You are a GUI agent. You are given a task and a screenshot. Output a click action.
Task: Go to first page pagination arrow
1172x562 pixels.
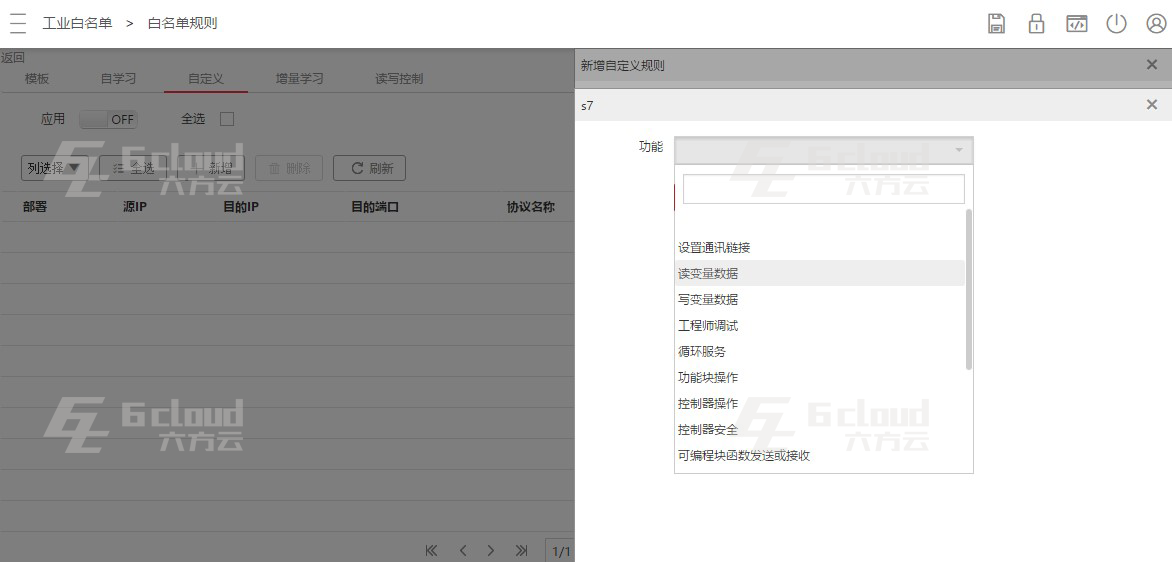click(x=431, y=551)
